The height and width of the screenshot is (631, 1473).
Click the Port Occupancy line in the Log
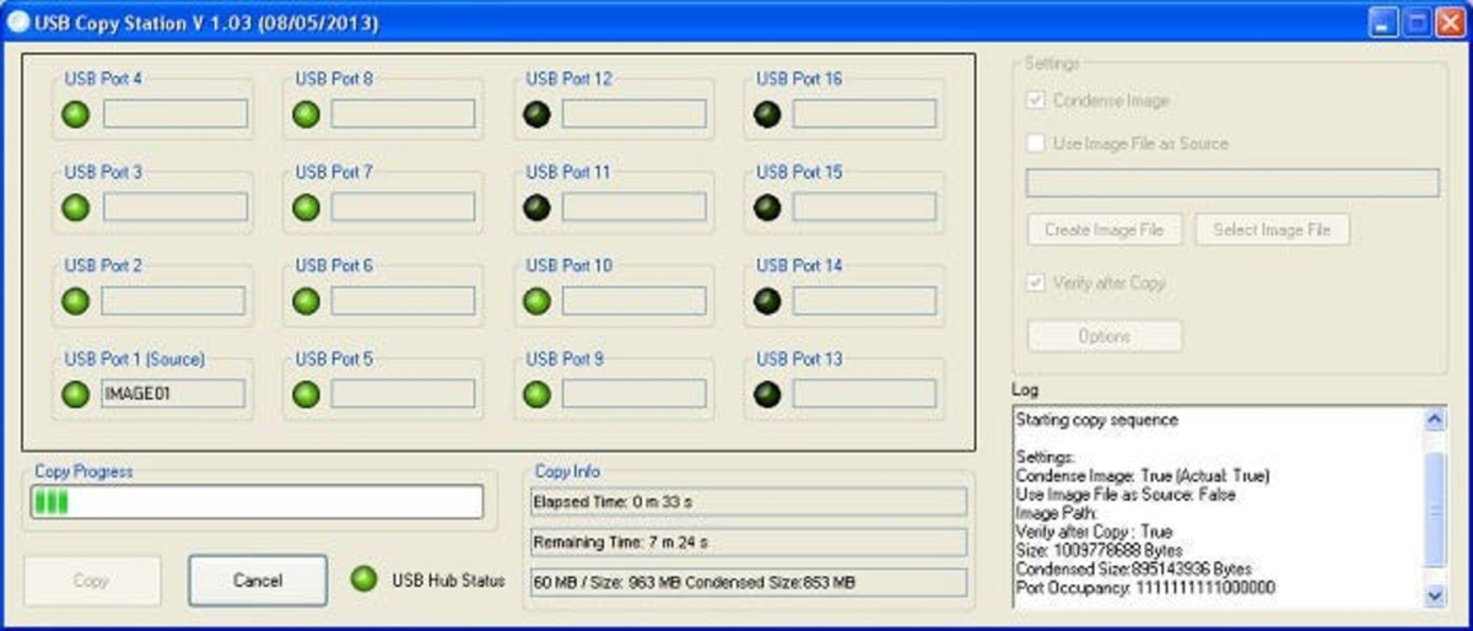point(1145,588)
